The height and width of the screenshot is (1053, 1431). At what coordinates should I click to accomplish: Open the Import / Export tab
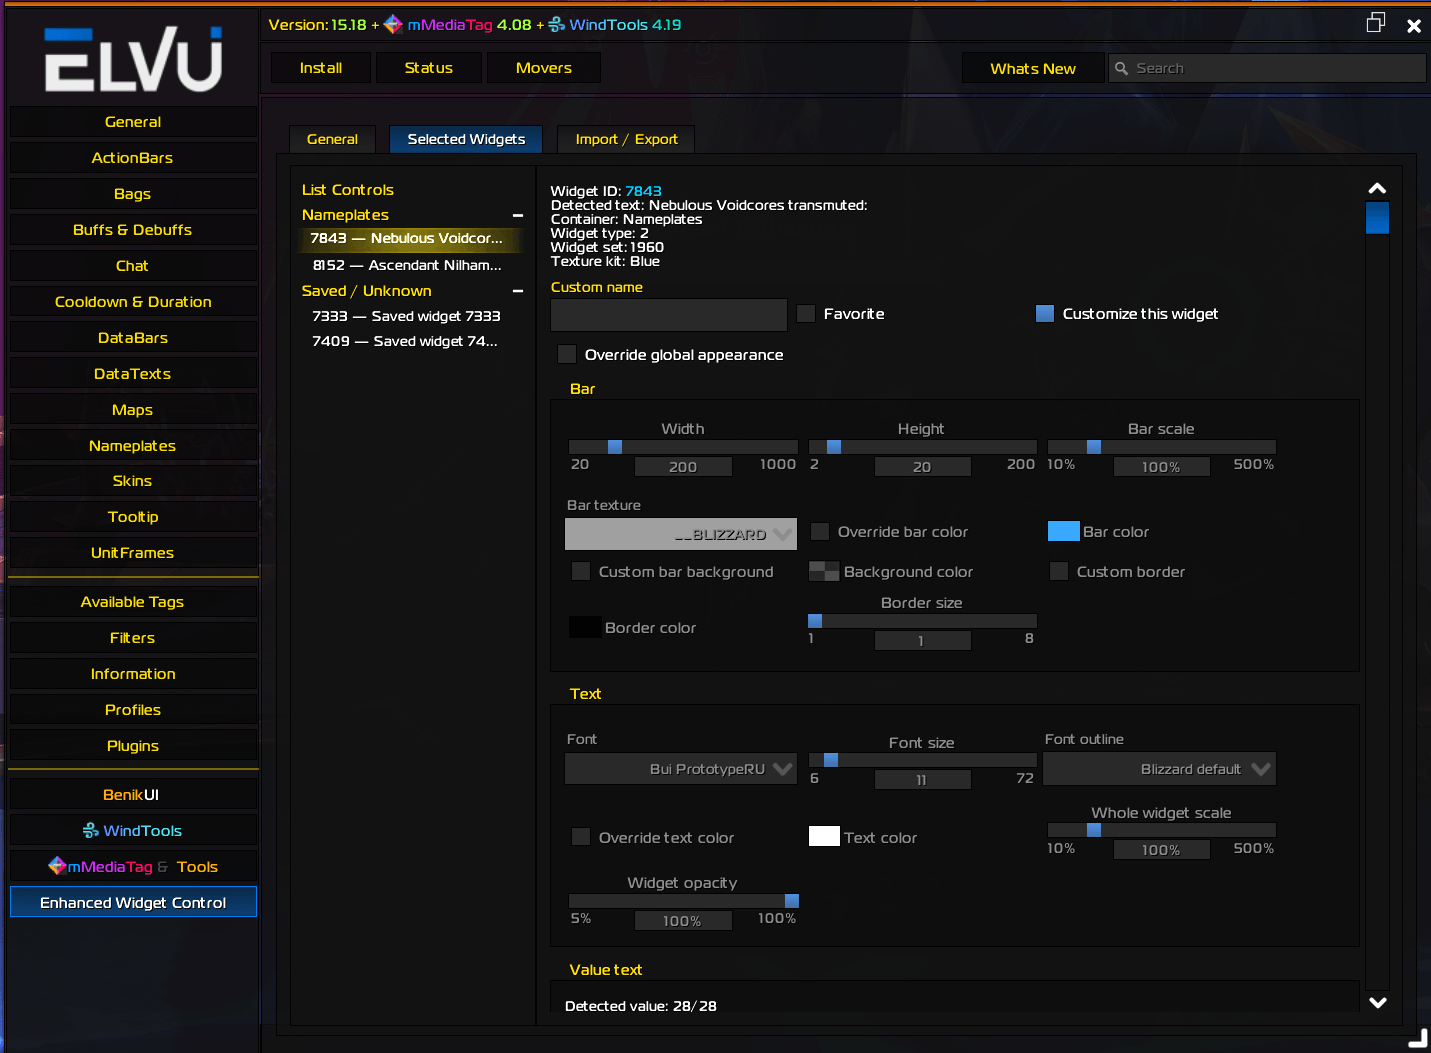pyautogui.click(x=626, y=139)
